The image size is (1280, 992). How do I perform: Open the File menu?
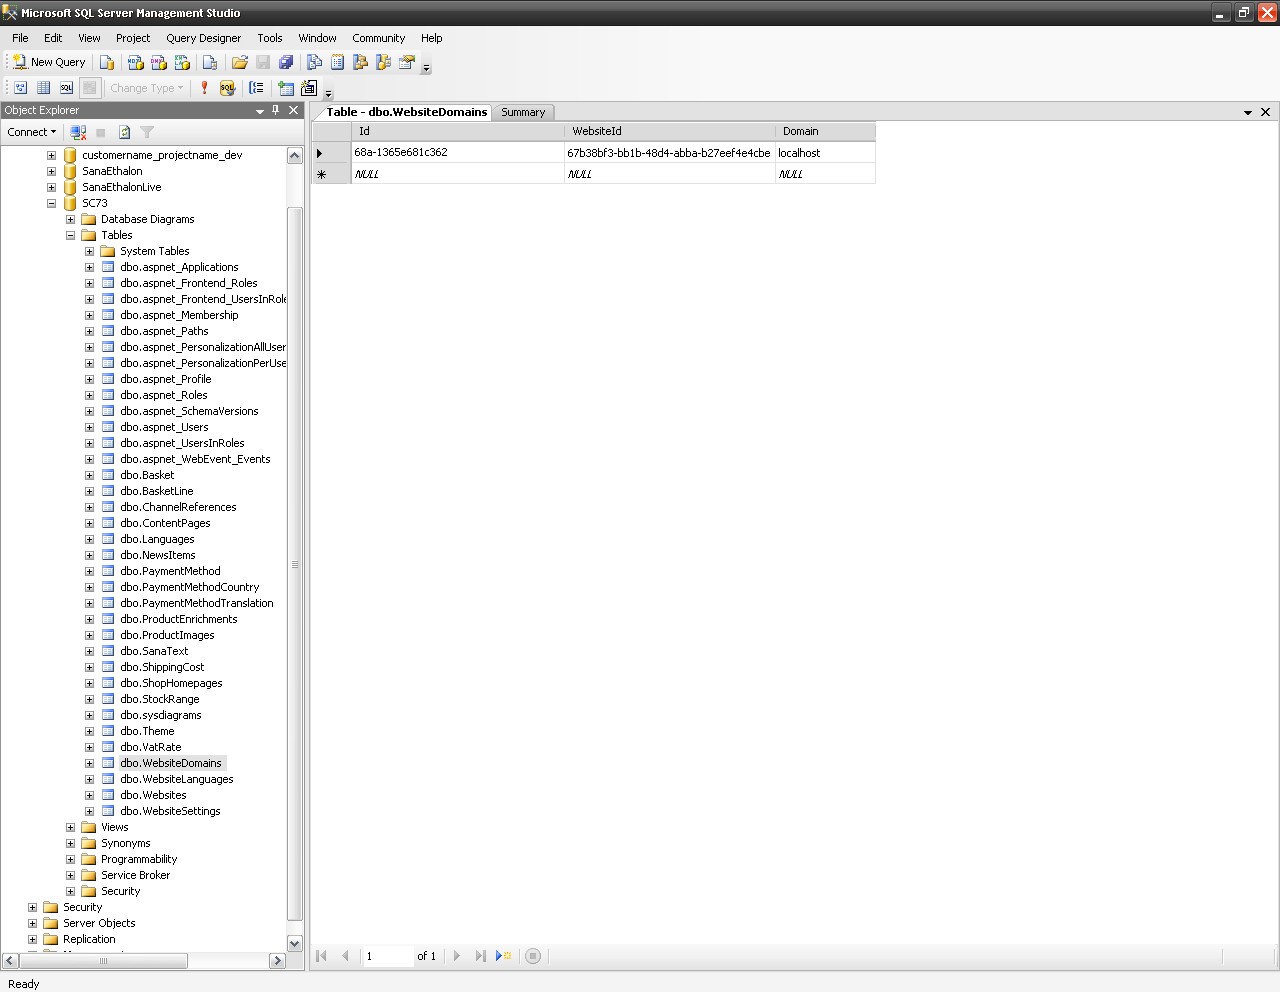[20, 38]
